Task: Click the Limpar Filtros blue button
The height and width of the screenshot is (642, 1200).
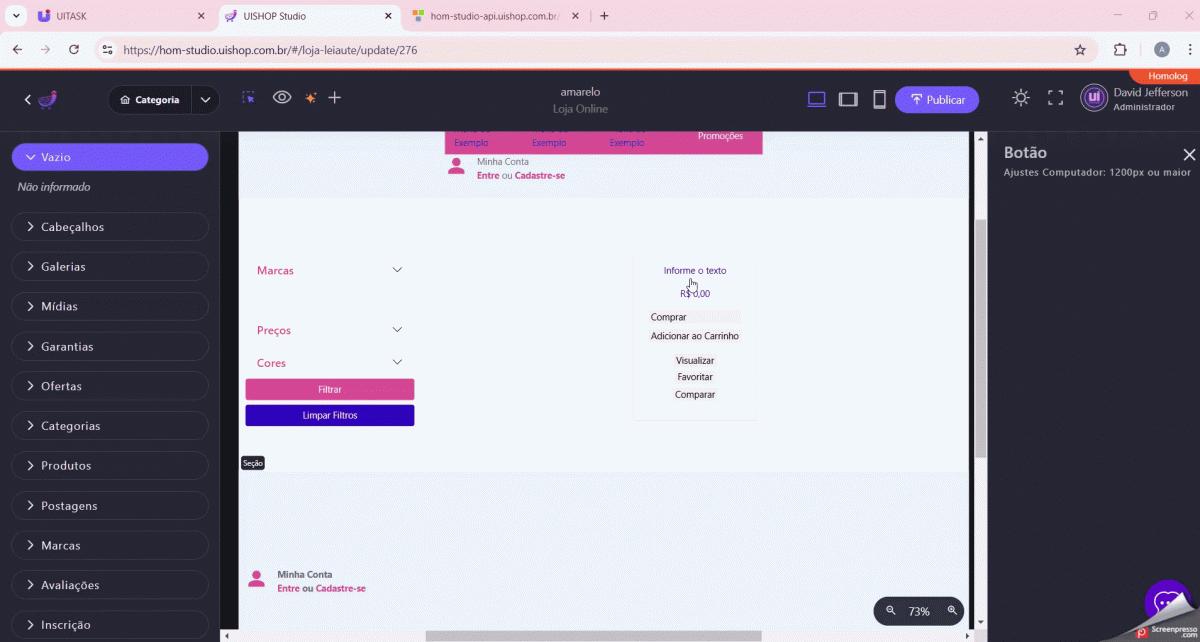Action: pos(329,415)
